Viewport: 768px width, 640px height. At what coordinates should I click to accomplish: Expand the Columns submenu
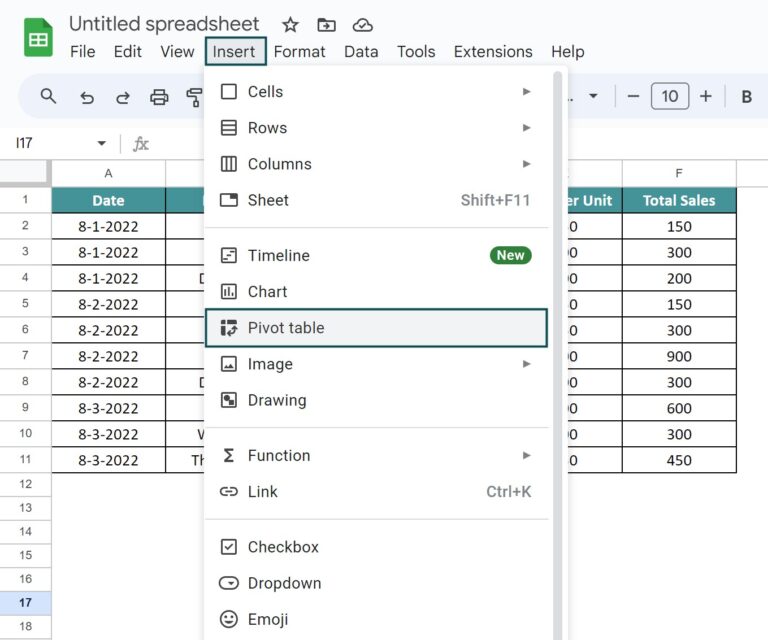pos(376,164)
